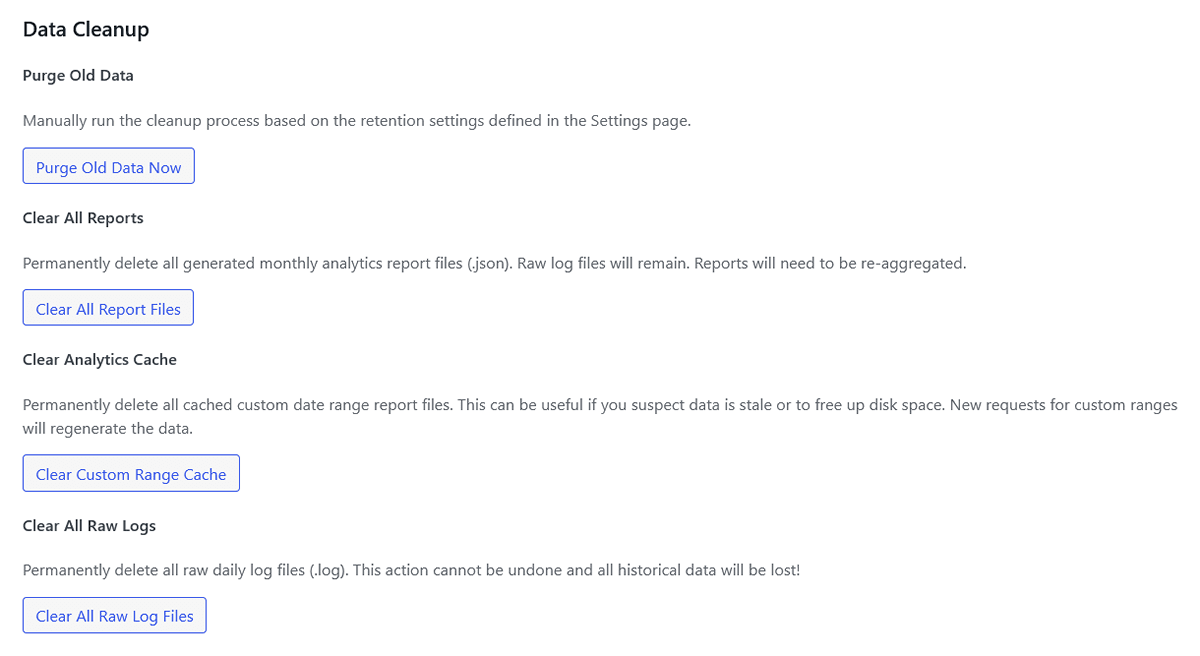Click the Purge Old Data Now button
Image resolution: width=1200 pixels, height=656 pixels.
point(108,165)
